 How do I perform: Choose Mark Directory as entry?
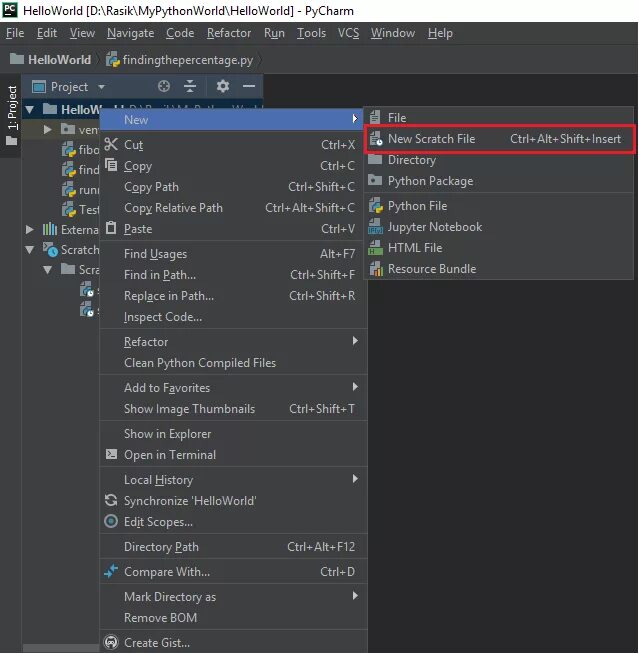(x=234, y=596)
